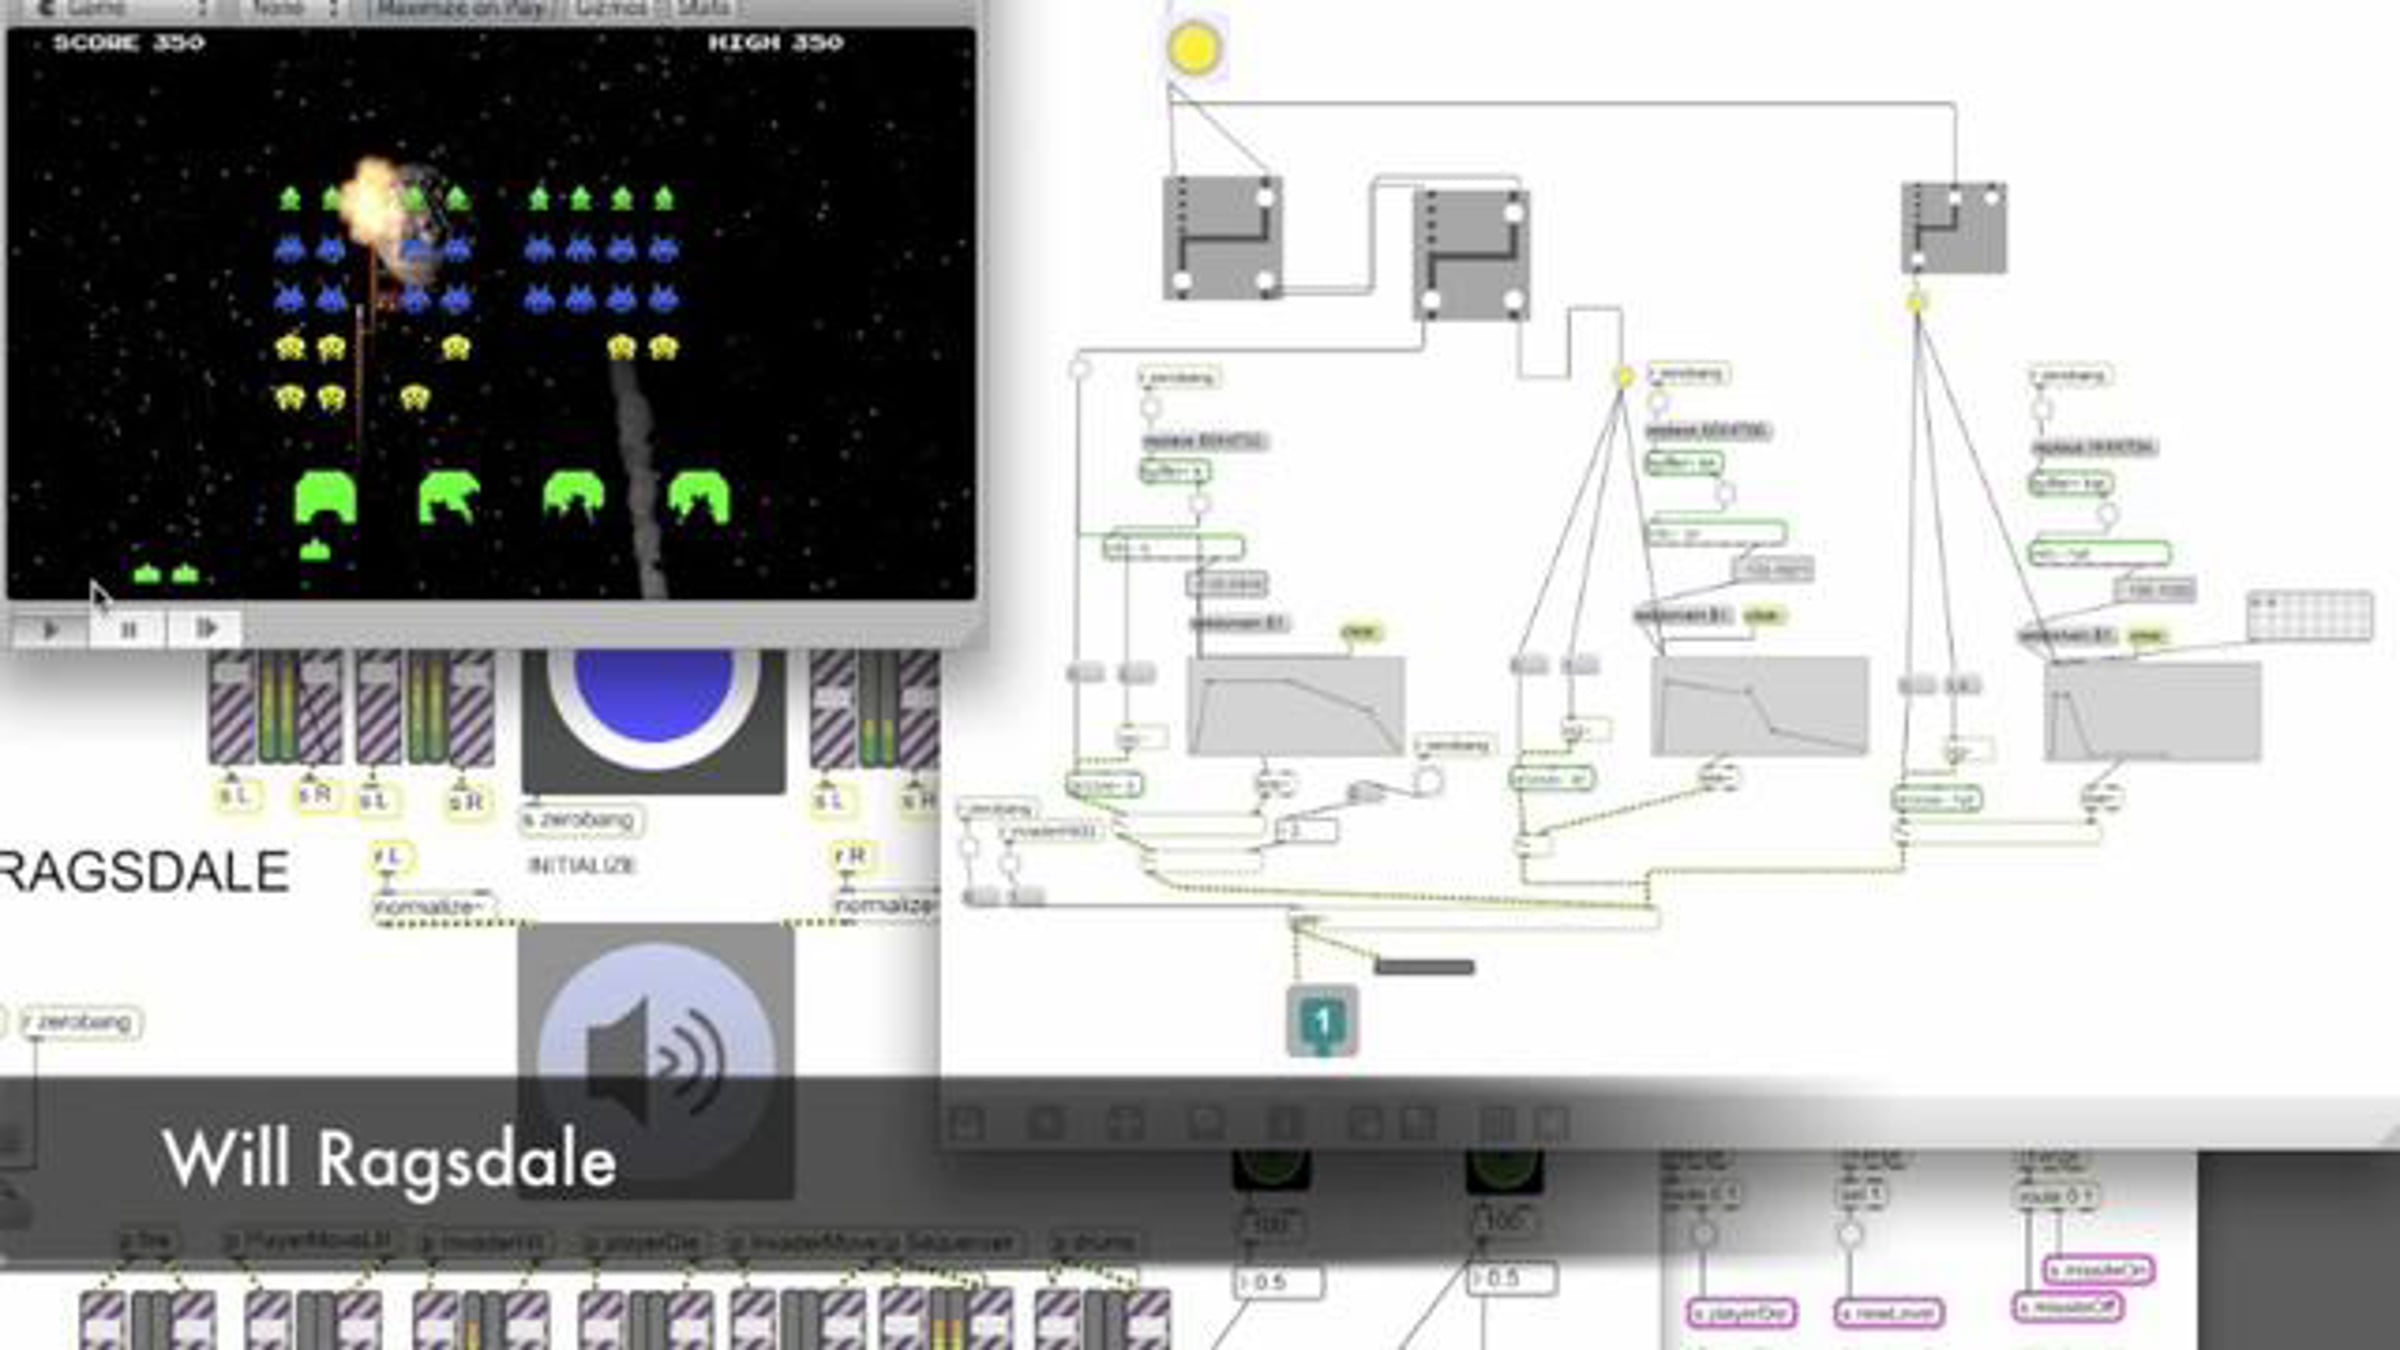The height and width of the screenshot is (1350, 2400).
Task: Click the rightmost gray matrix switch object
Action: click(x=1953, y=228)
